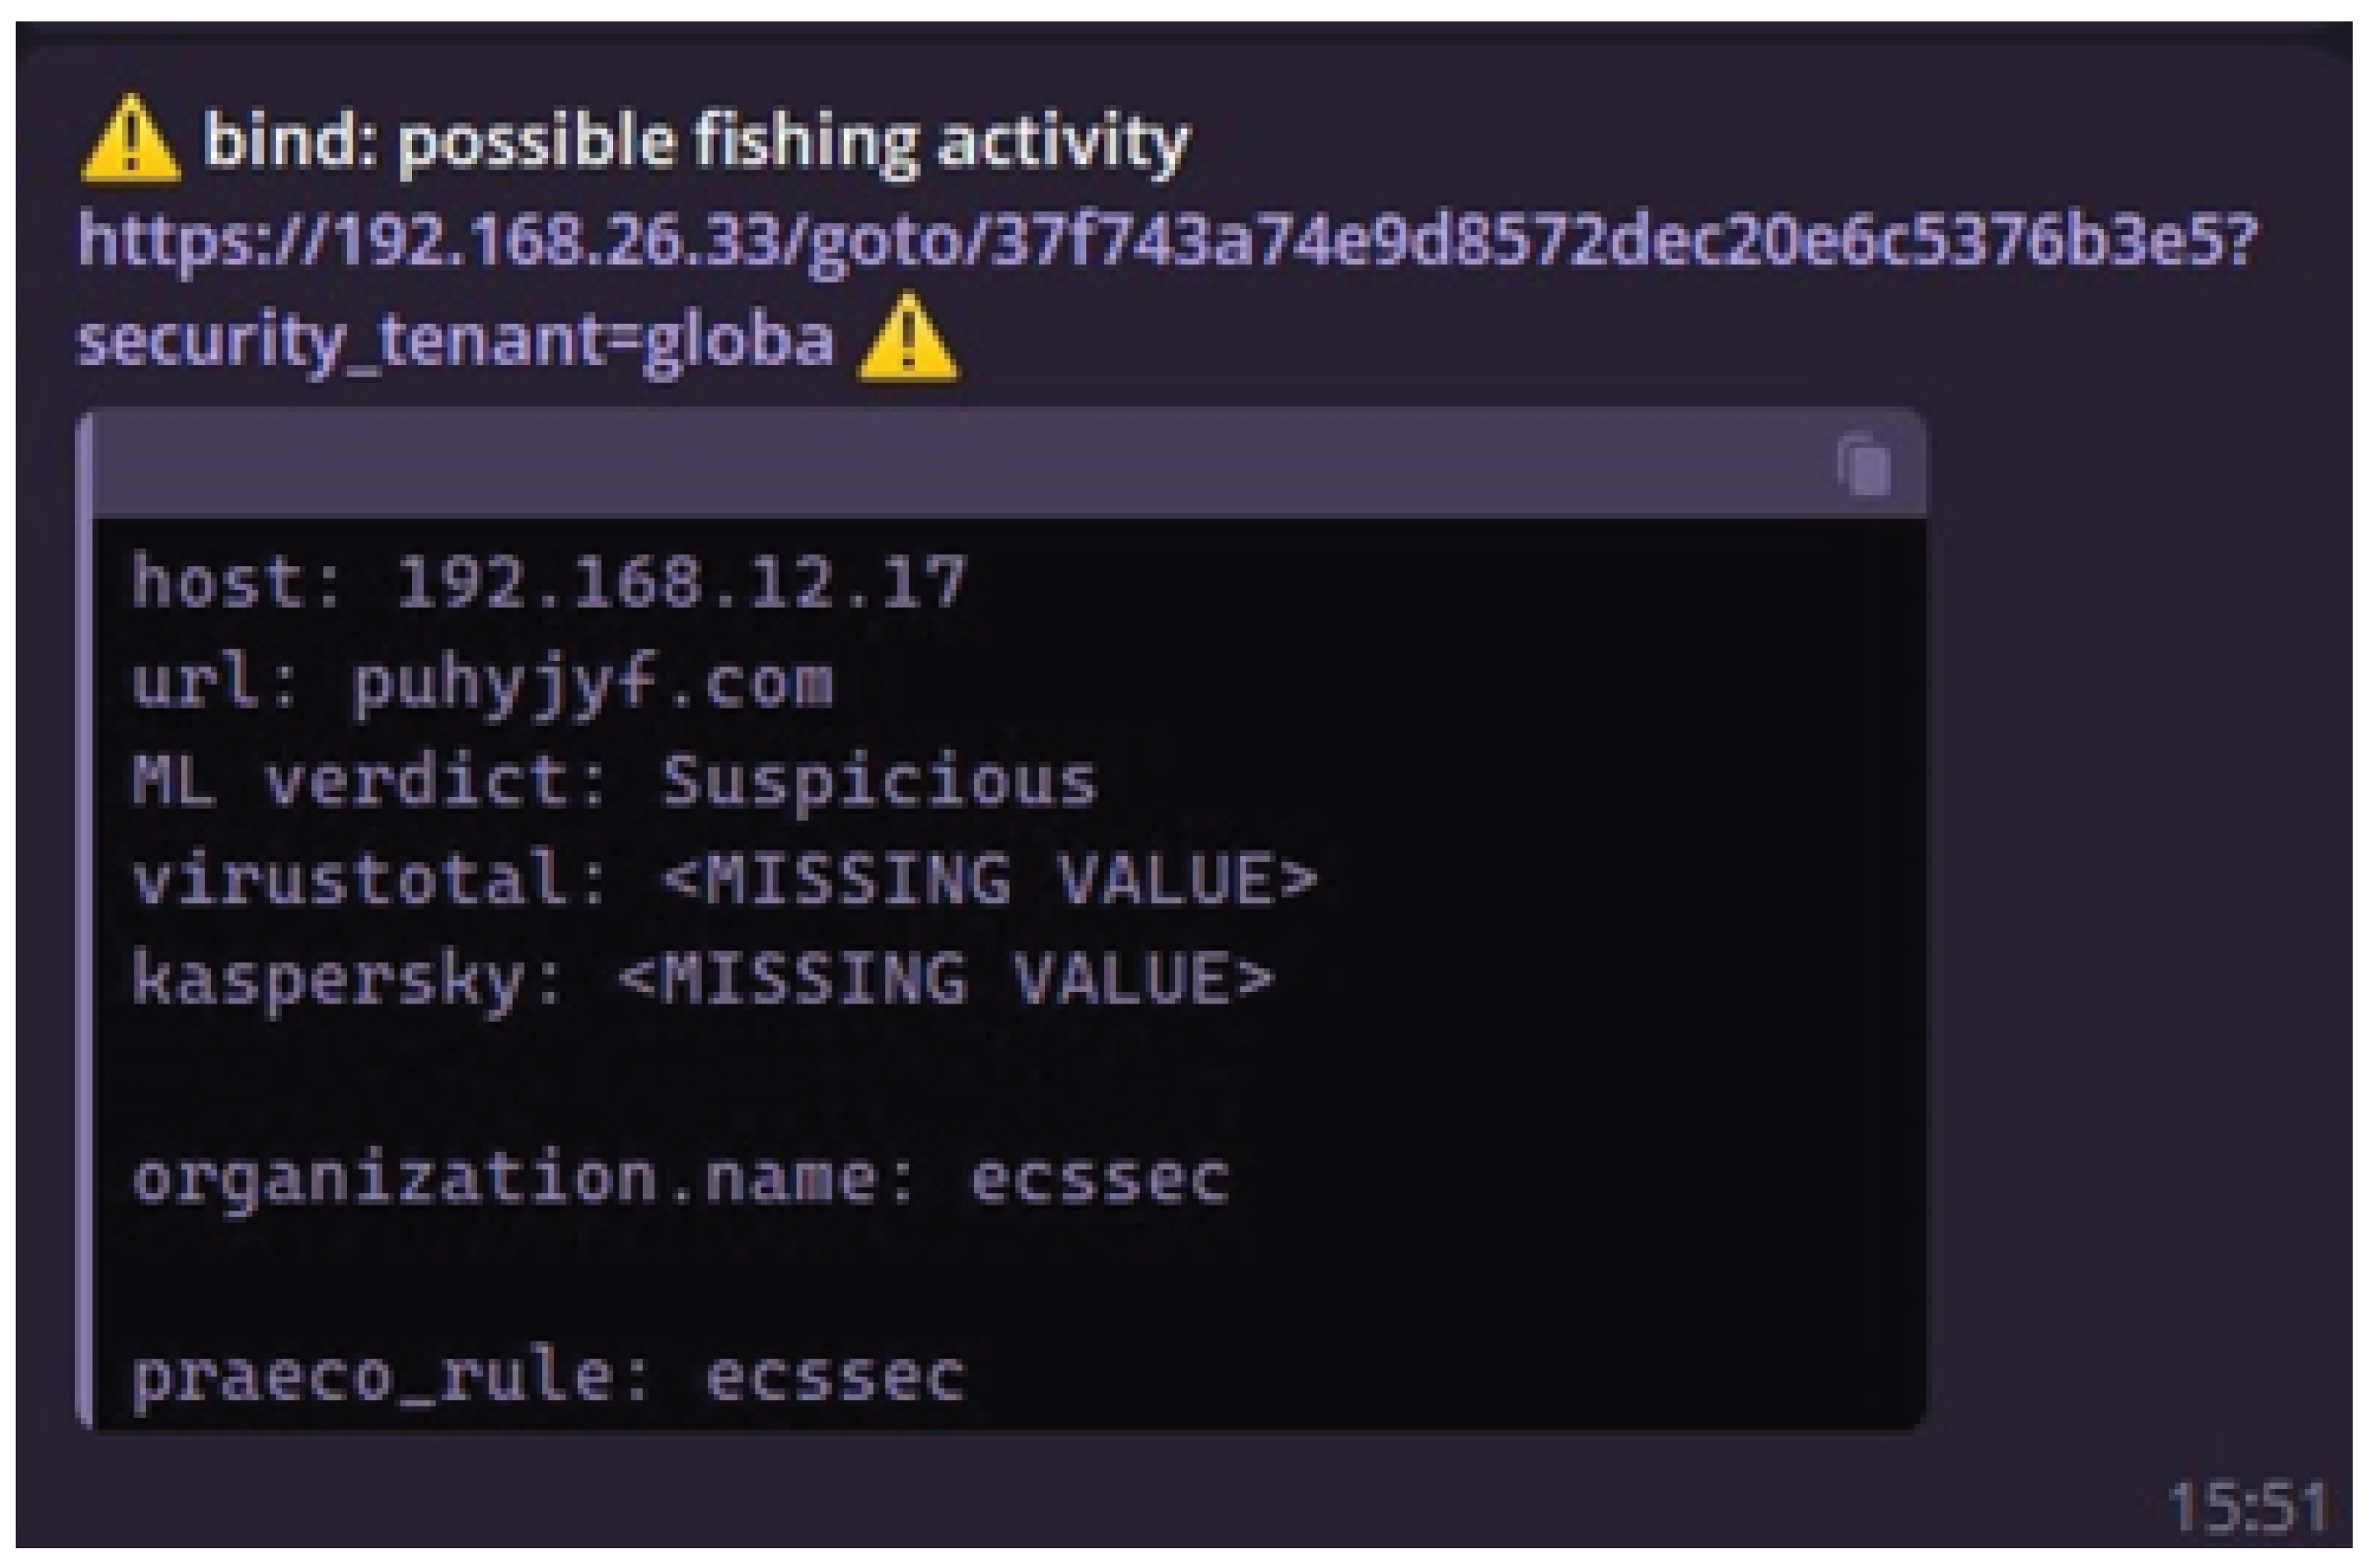Click the IP address 192.168.12.17
This screenshot has width=2370, height=1568.
[x=681, y=582]
